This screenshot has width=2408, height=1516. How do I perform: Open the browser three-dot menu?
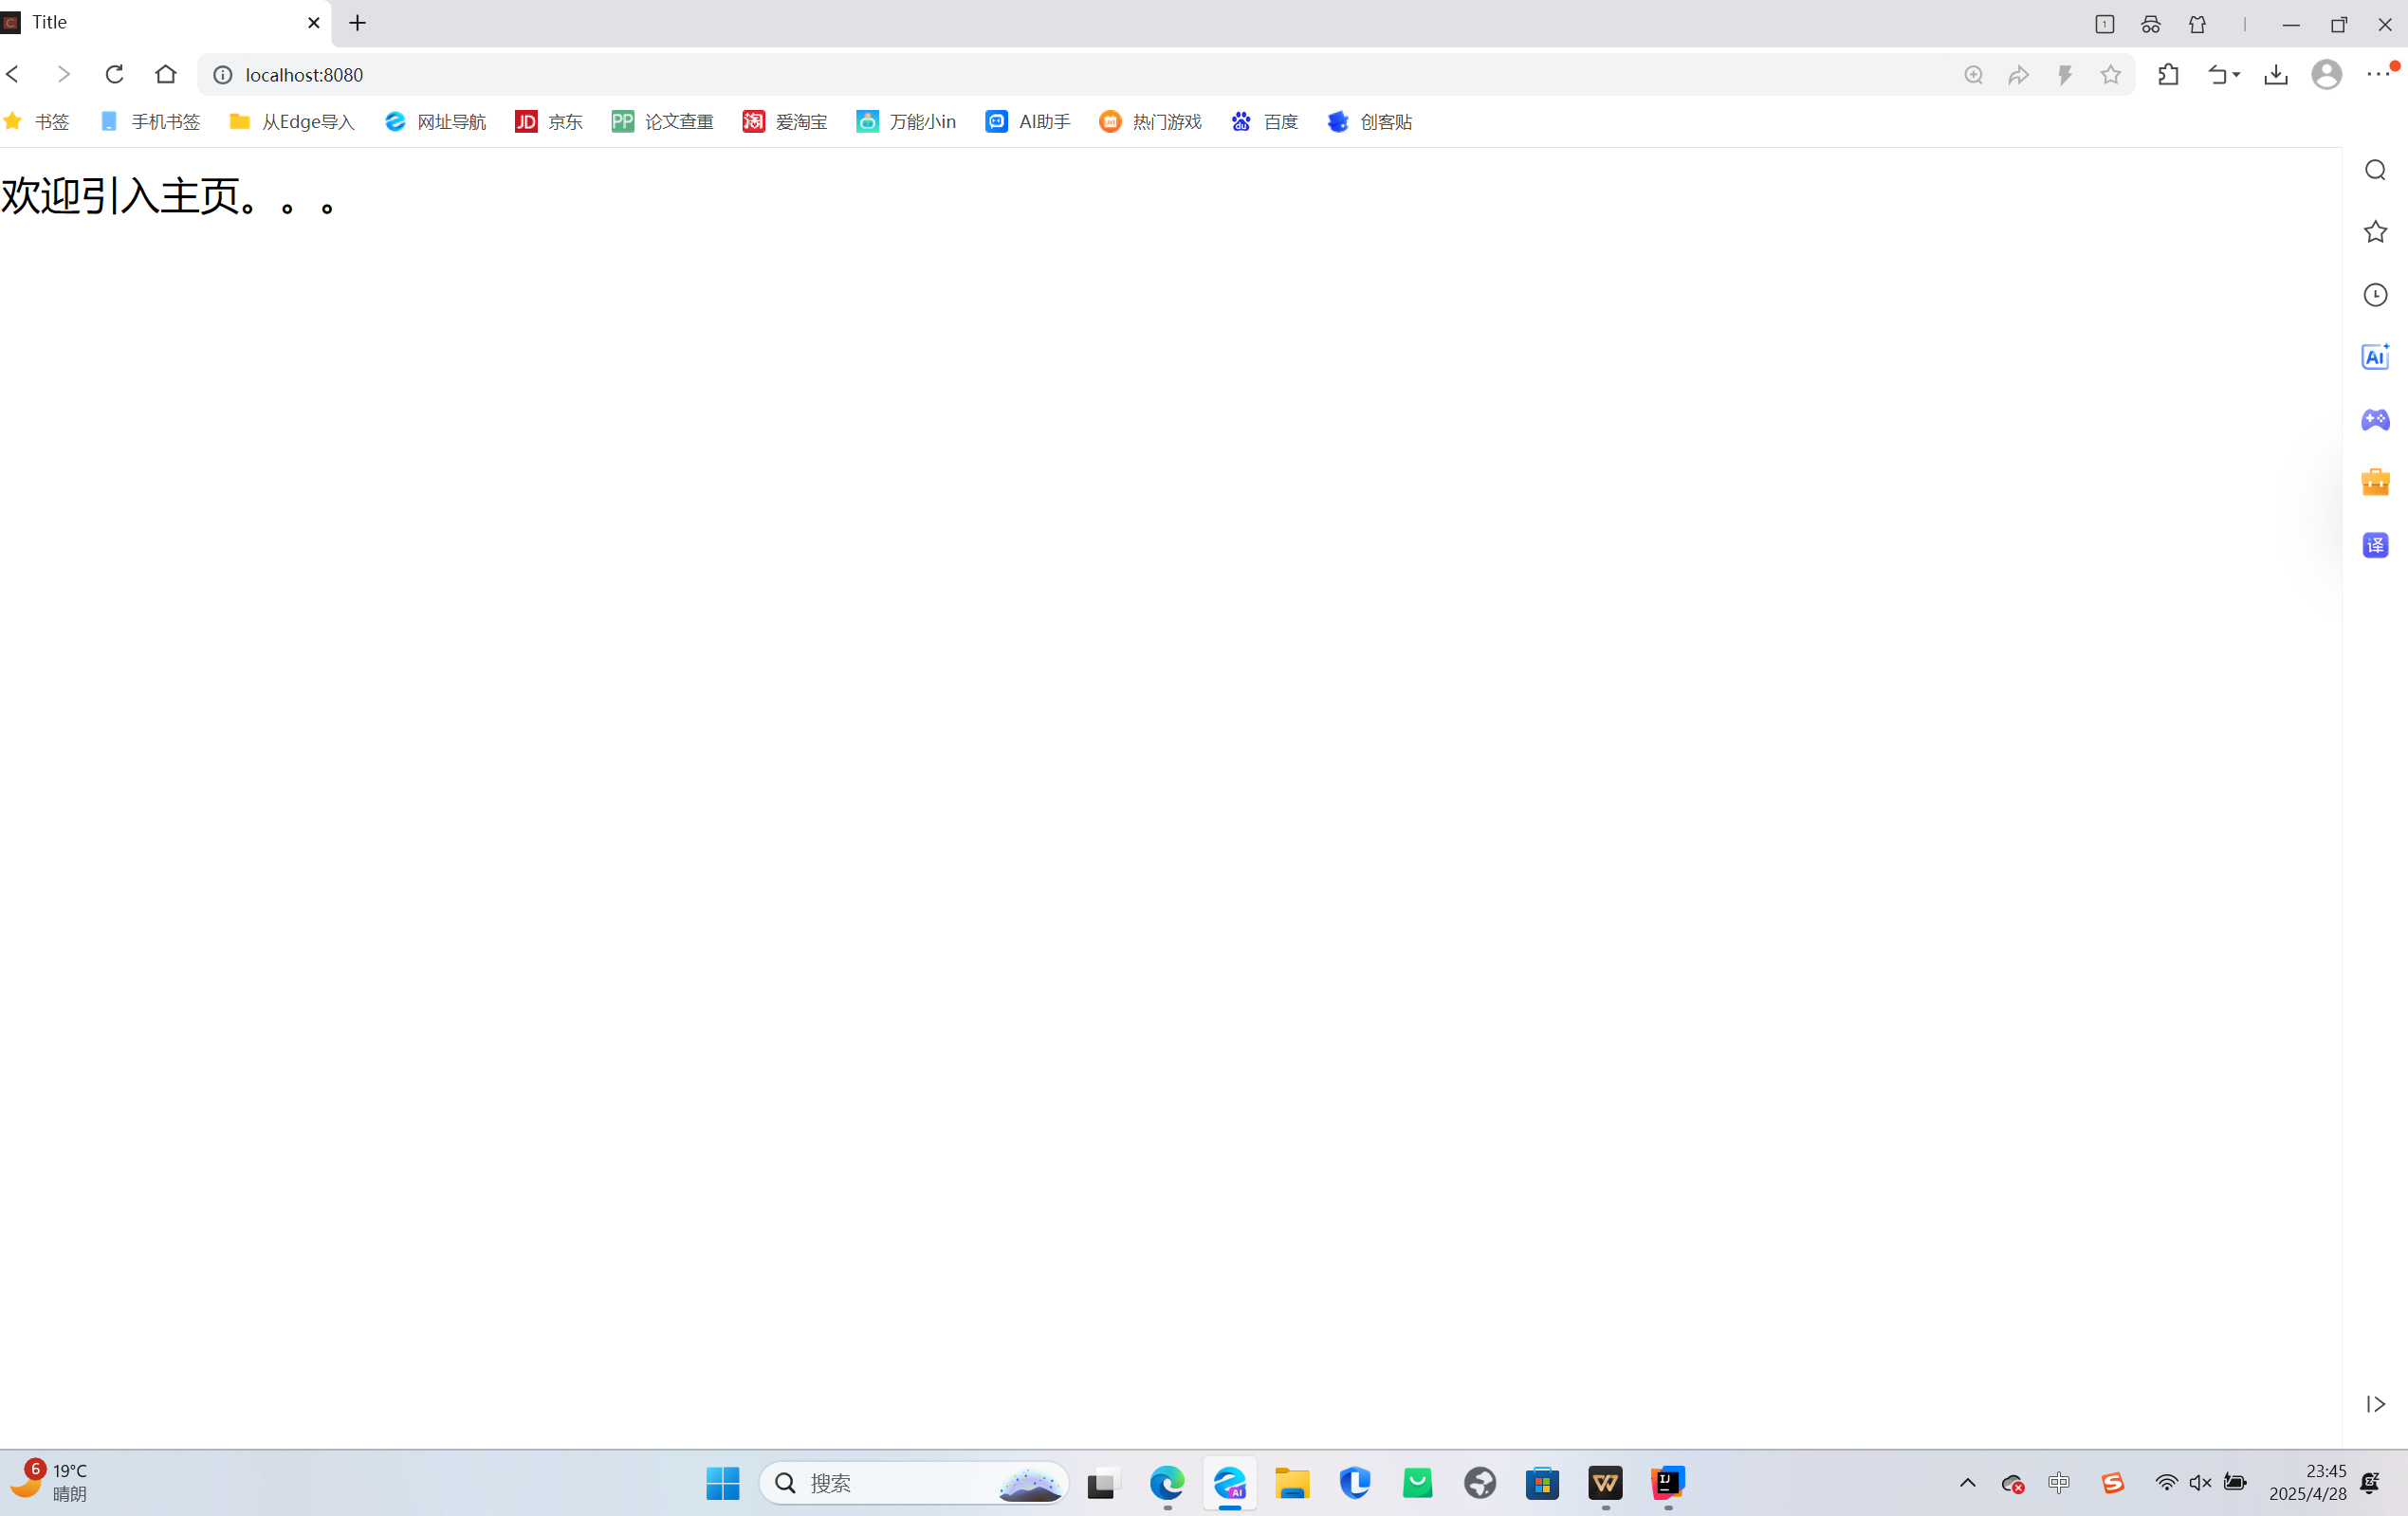coord(2378,75)
